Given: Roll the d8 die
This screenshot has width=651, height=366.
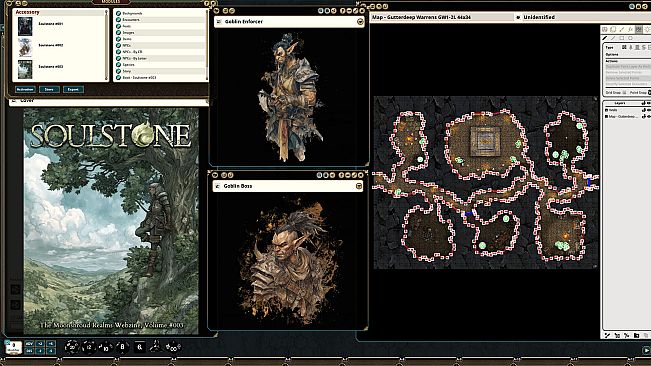Looking at the screenshot, I should coord(122,347).
